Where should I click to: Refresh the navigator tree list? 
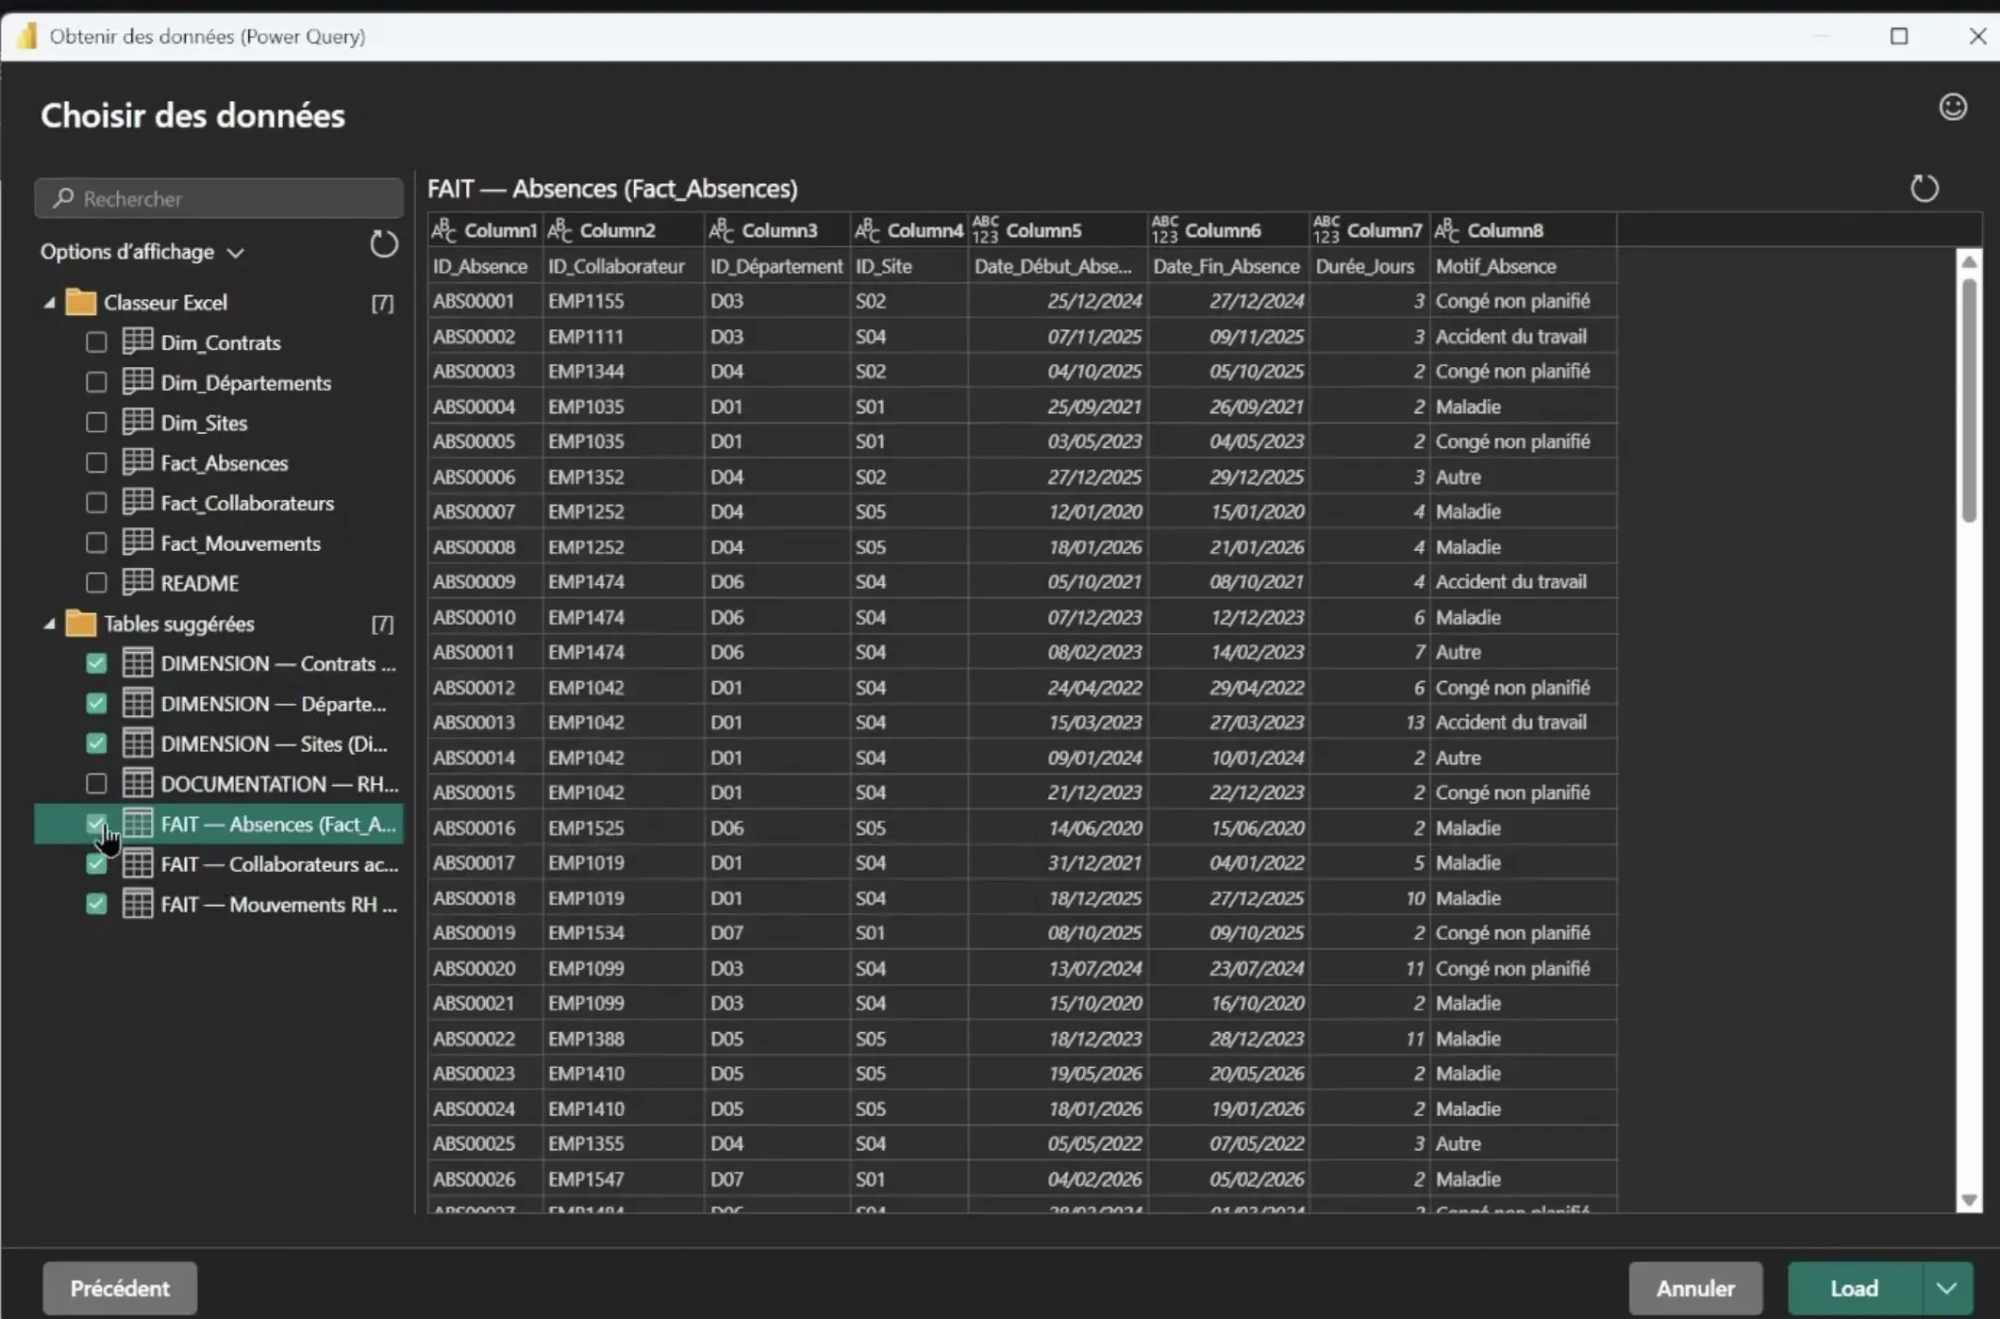pos(384,244)
